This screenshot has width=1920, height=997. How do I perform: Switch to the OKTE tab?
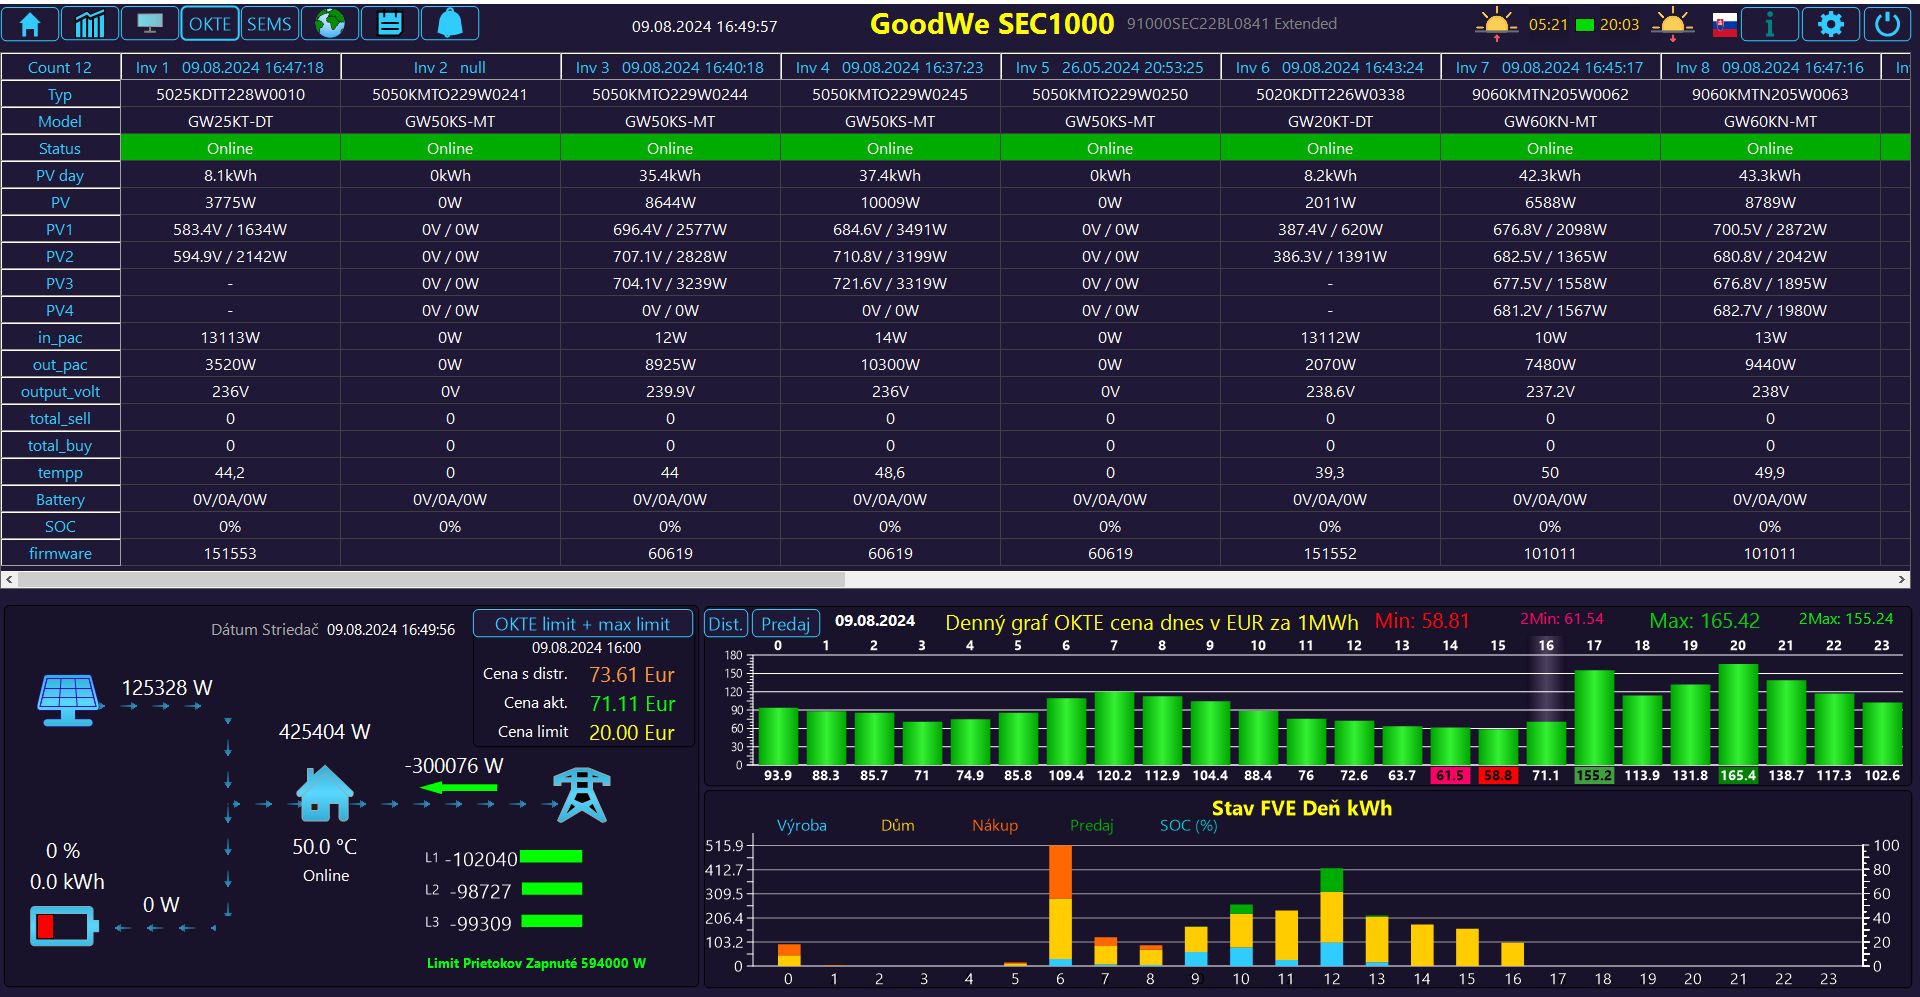210,24
